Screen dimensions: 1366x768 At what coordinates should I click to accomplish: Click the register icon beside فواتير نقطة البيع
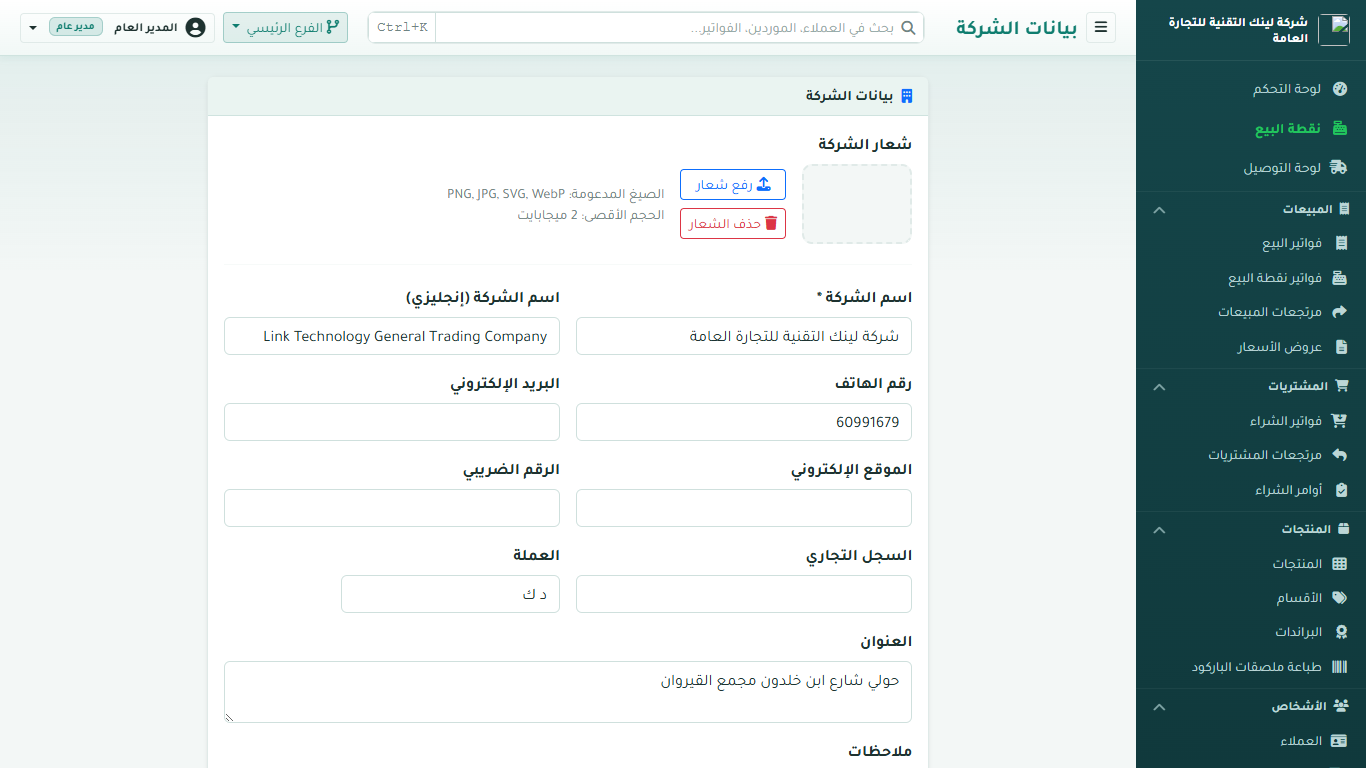tap(1340, 278)
